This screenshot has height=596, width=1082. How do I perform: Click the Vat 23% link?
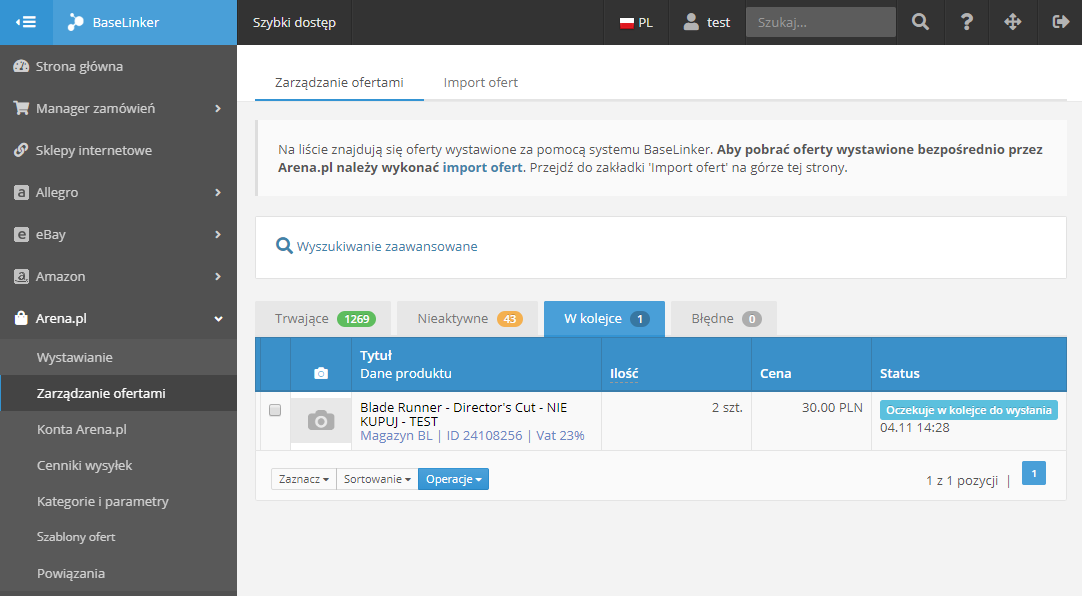[x=560, y=436]
